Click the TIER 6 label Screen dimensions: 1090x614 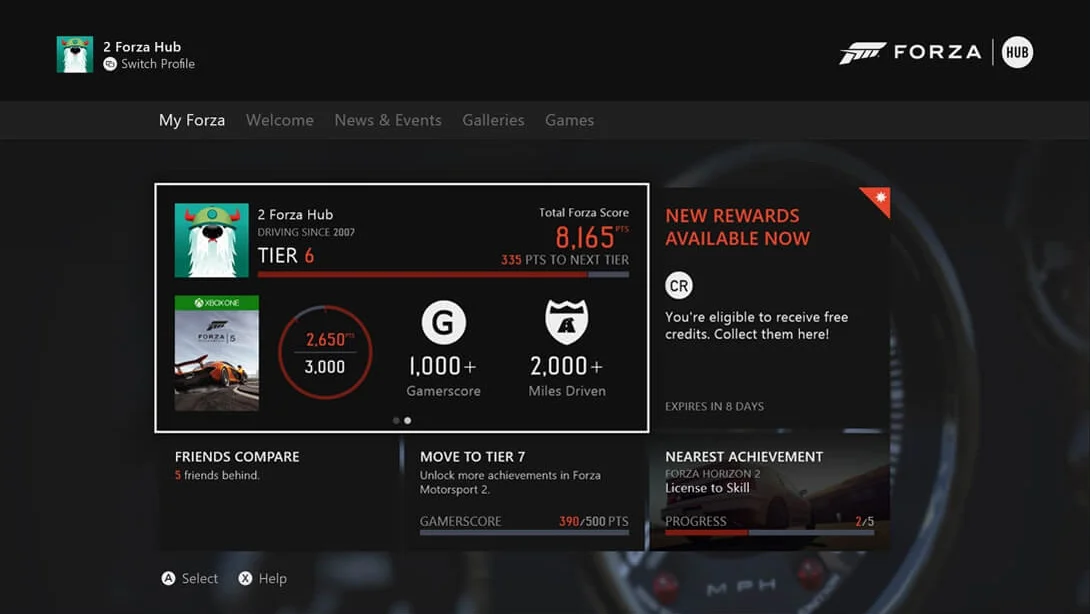click(286, 256)
